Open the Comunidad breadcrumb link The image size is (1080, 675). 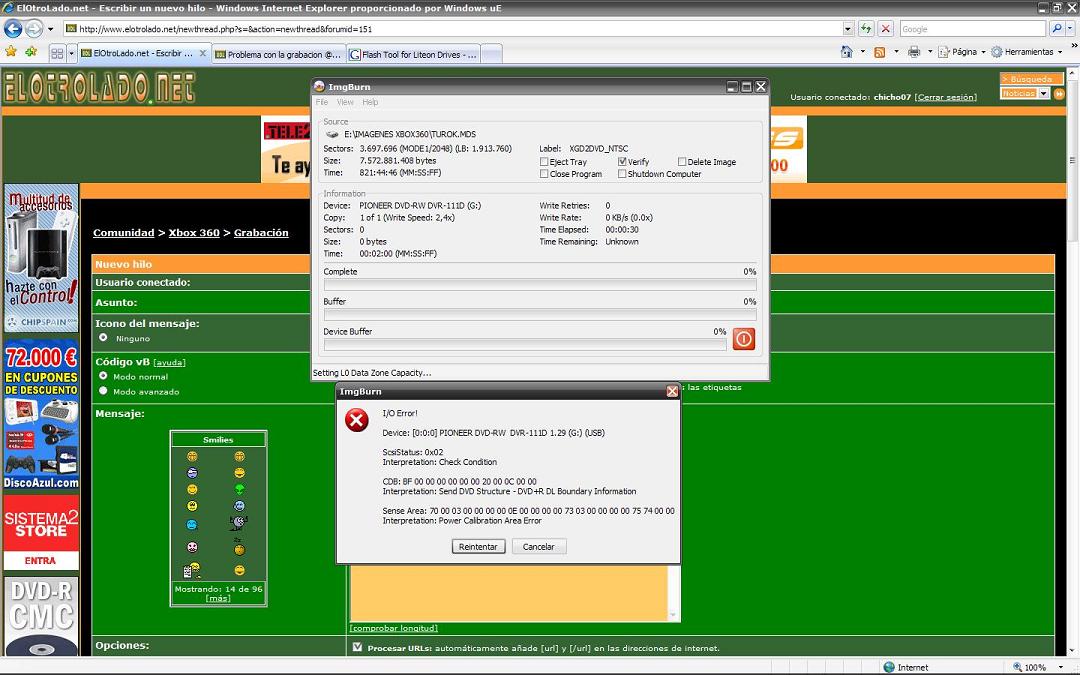(x=123, y=233)
